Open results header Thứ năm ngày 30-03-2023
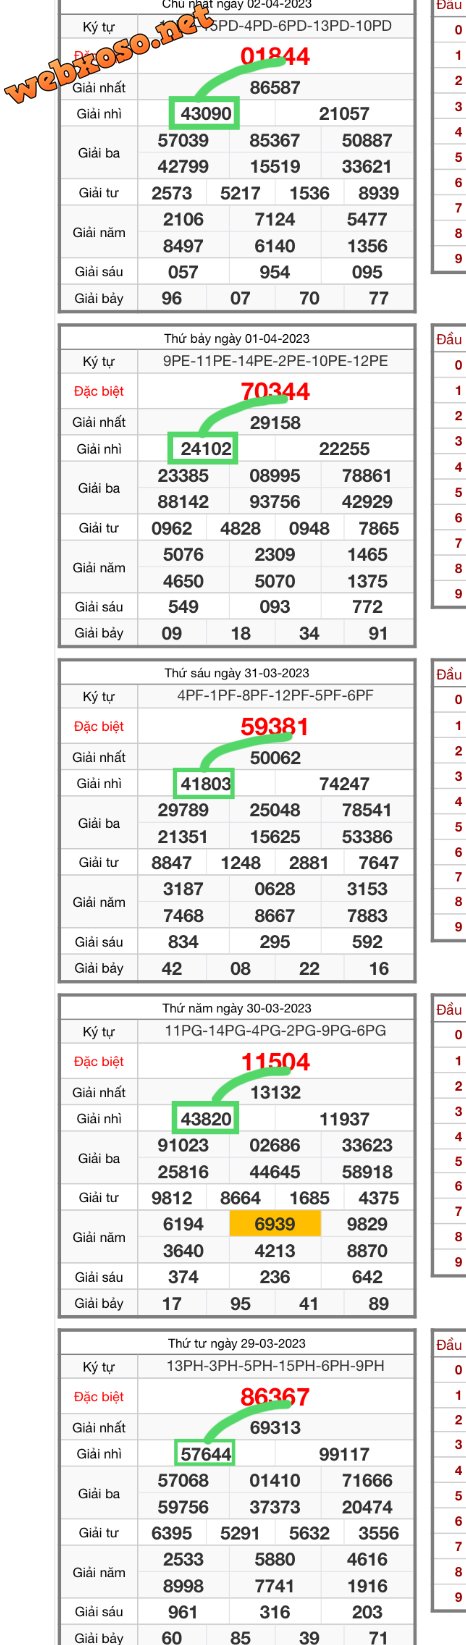This screenshot has width=466, height=1645. pyautogui.click(x=237, y=1009)
